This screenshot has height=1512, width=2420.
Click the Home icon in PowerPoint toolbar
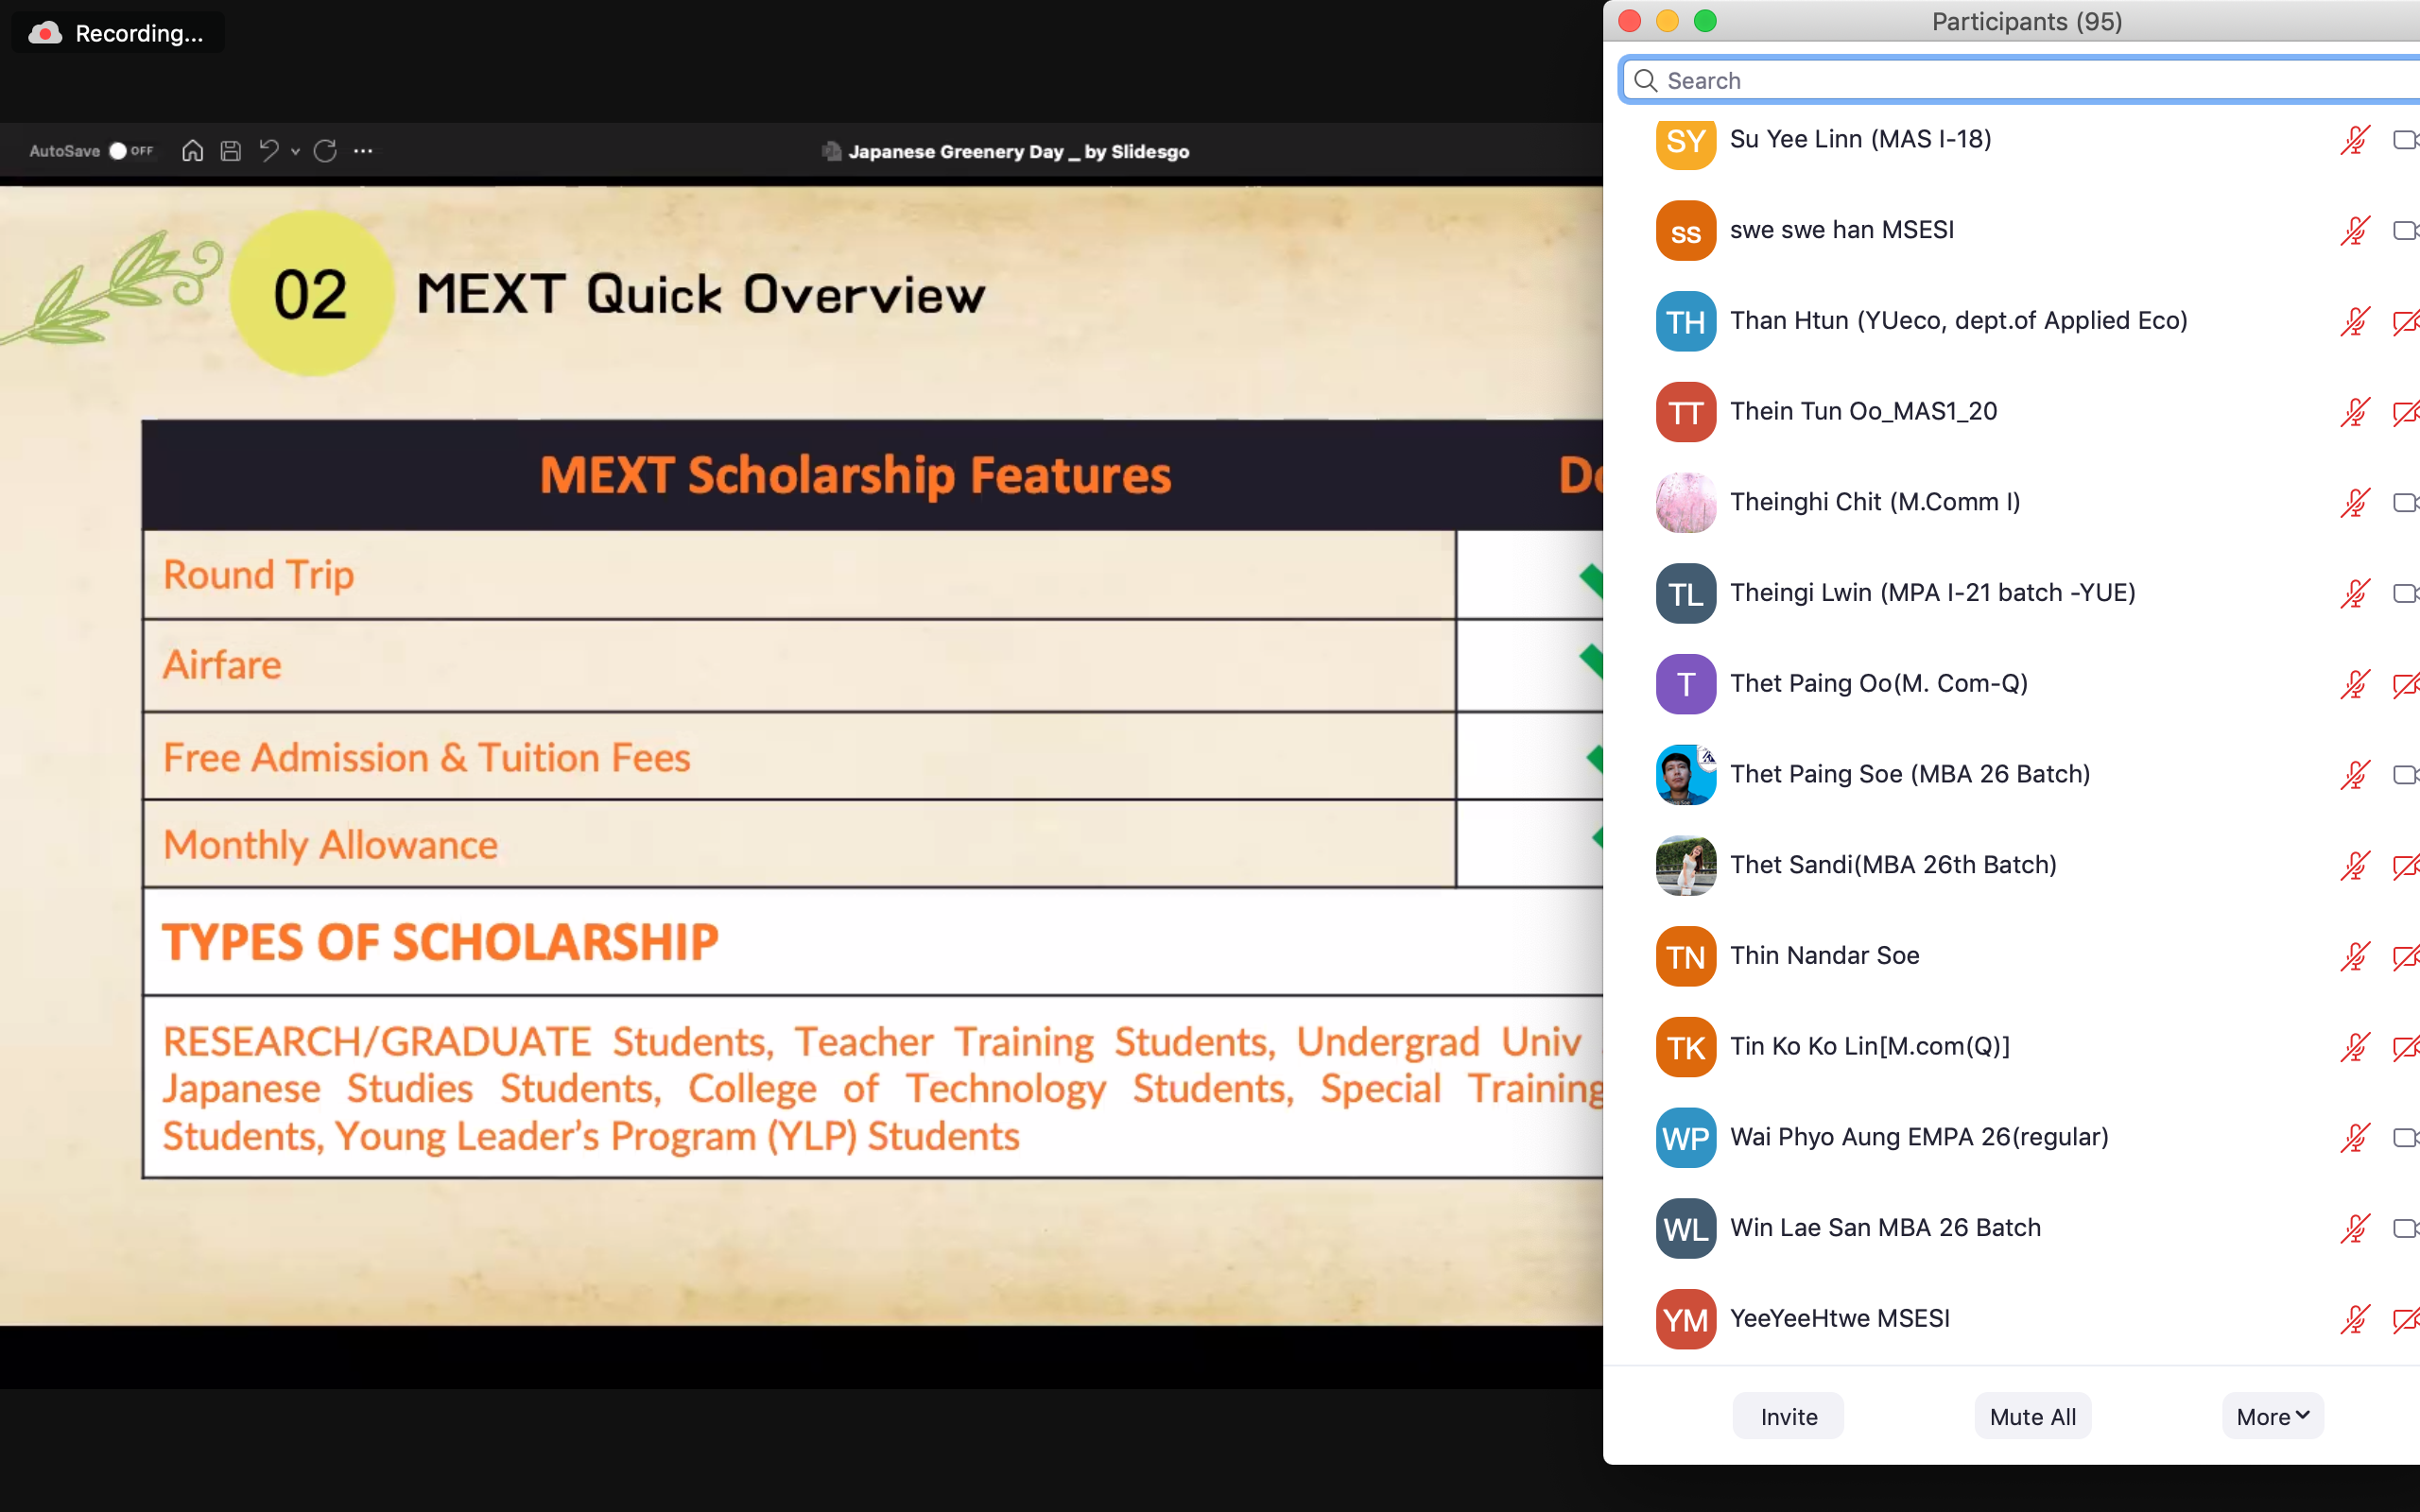coord(193,151)
